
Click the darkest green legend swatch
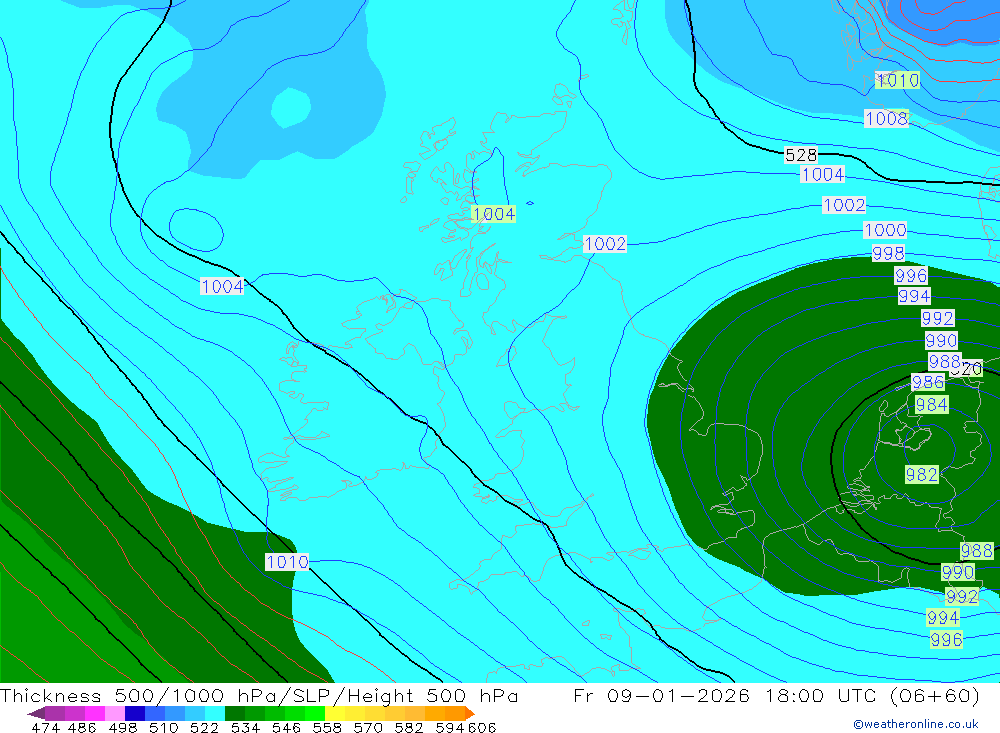coord(235,713)
